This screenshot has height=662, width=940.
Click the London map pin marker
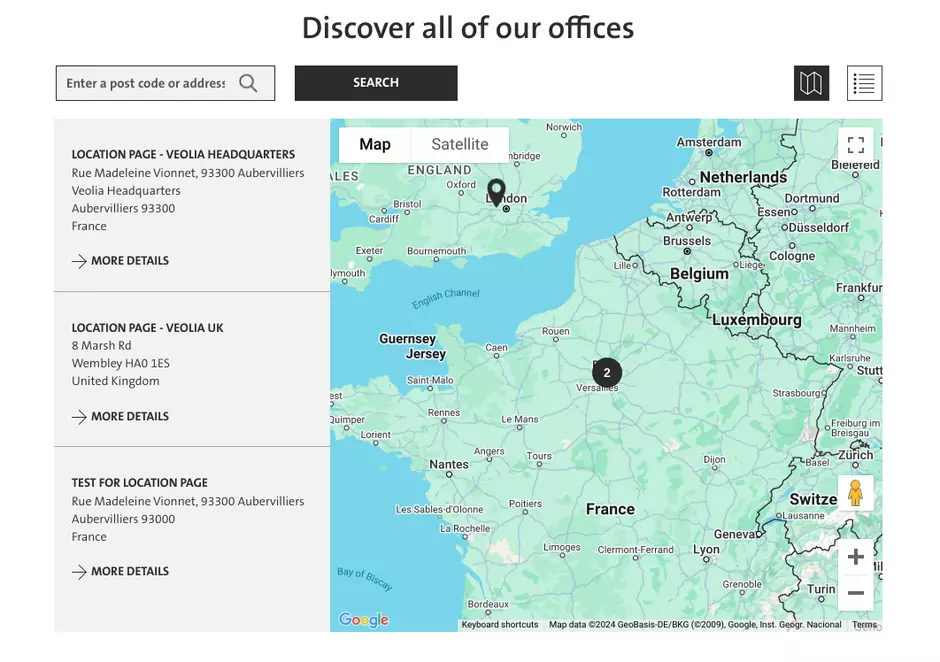[x=496, y=191]
